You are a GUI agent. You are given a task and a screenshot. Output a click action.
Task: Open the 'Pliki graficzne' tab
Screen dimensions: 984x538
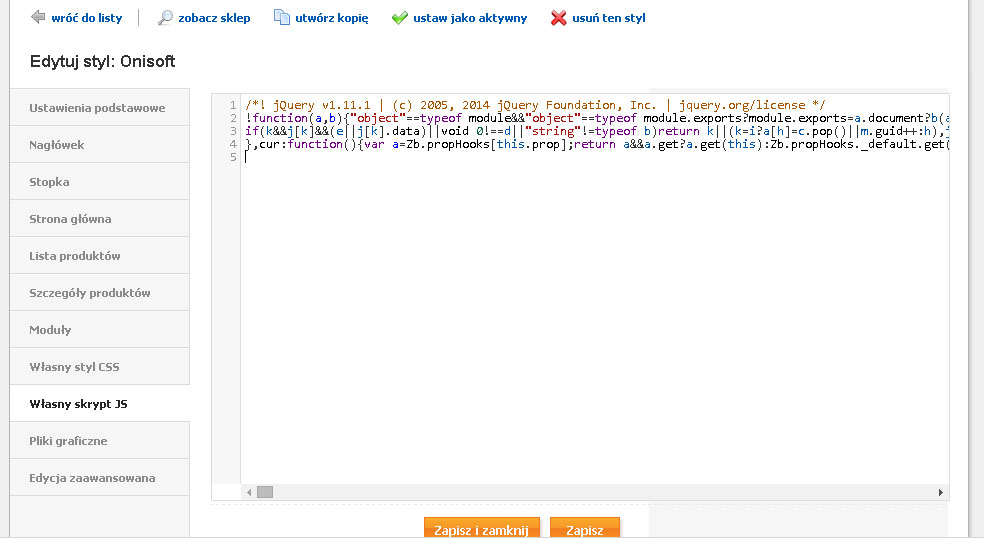pos(100,441)
